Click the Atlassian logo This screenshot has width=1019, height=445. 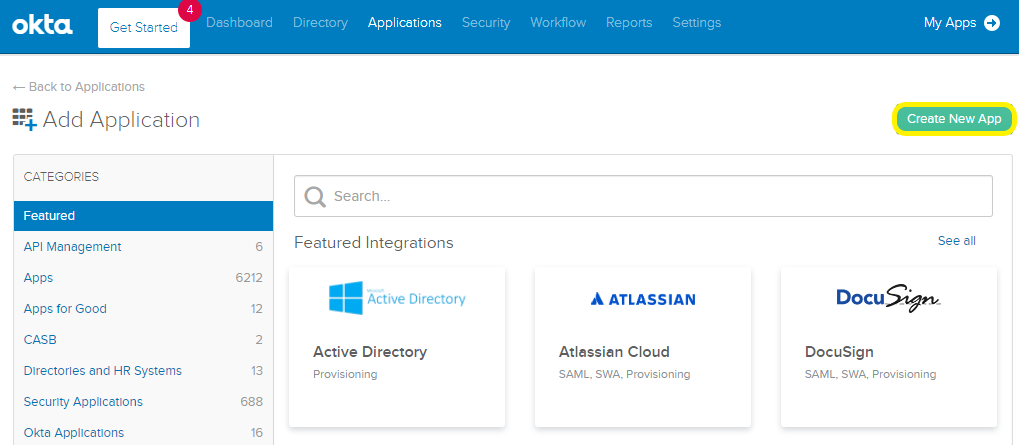(x=642, y=298)
